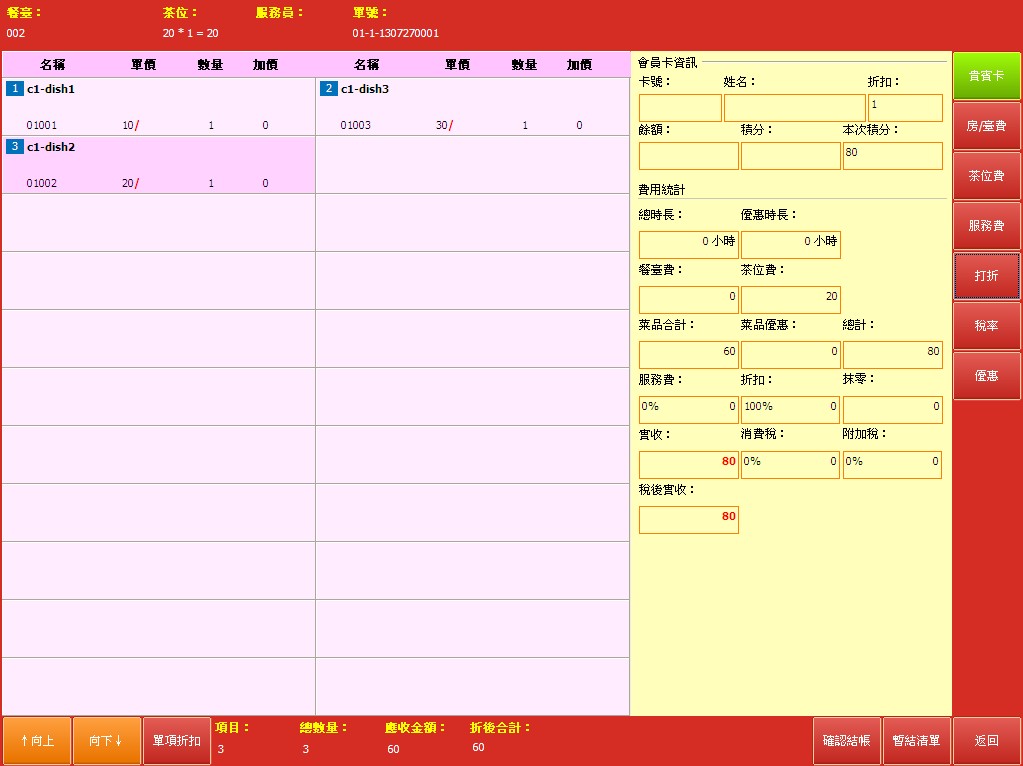Click item code 01002
1023x766 pixels.
pyautogui.click(x=42, y=183)
